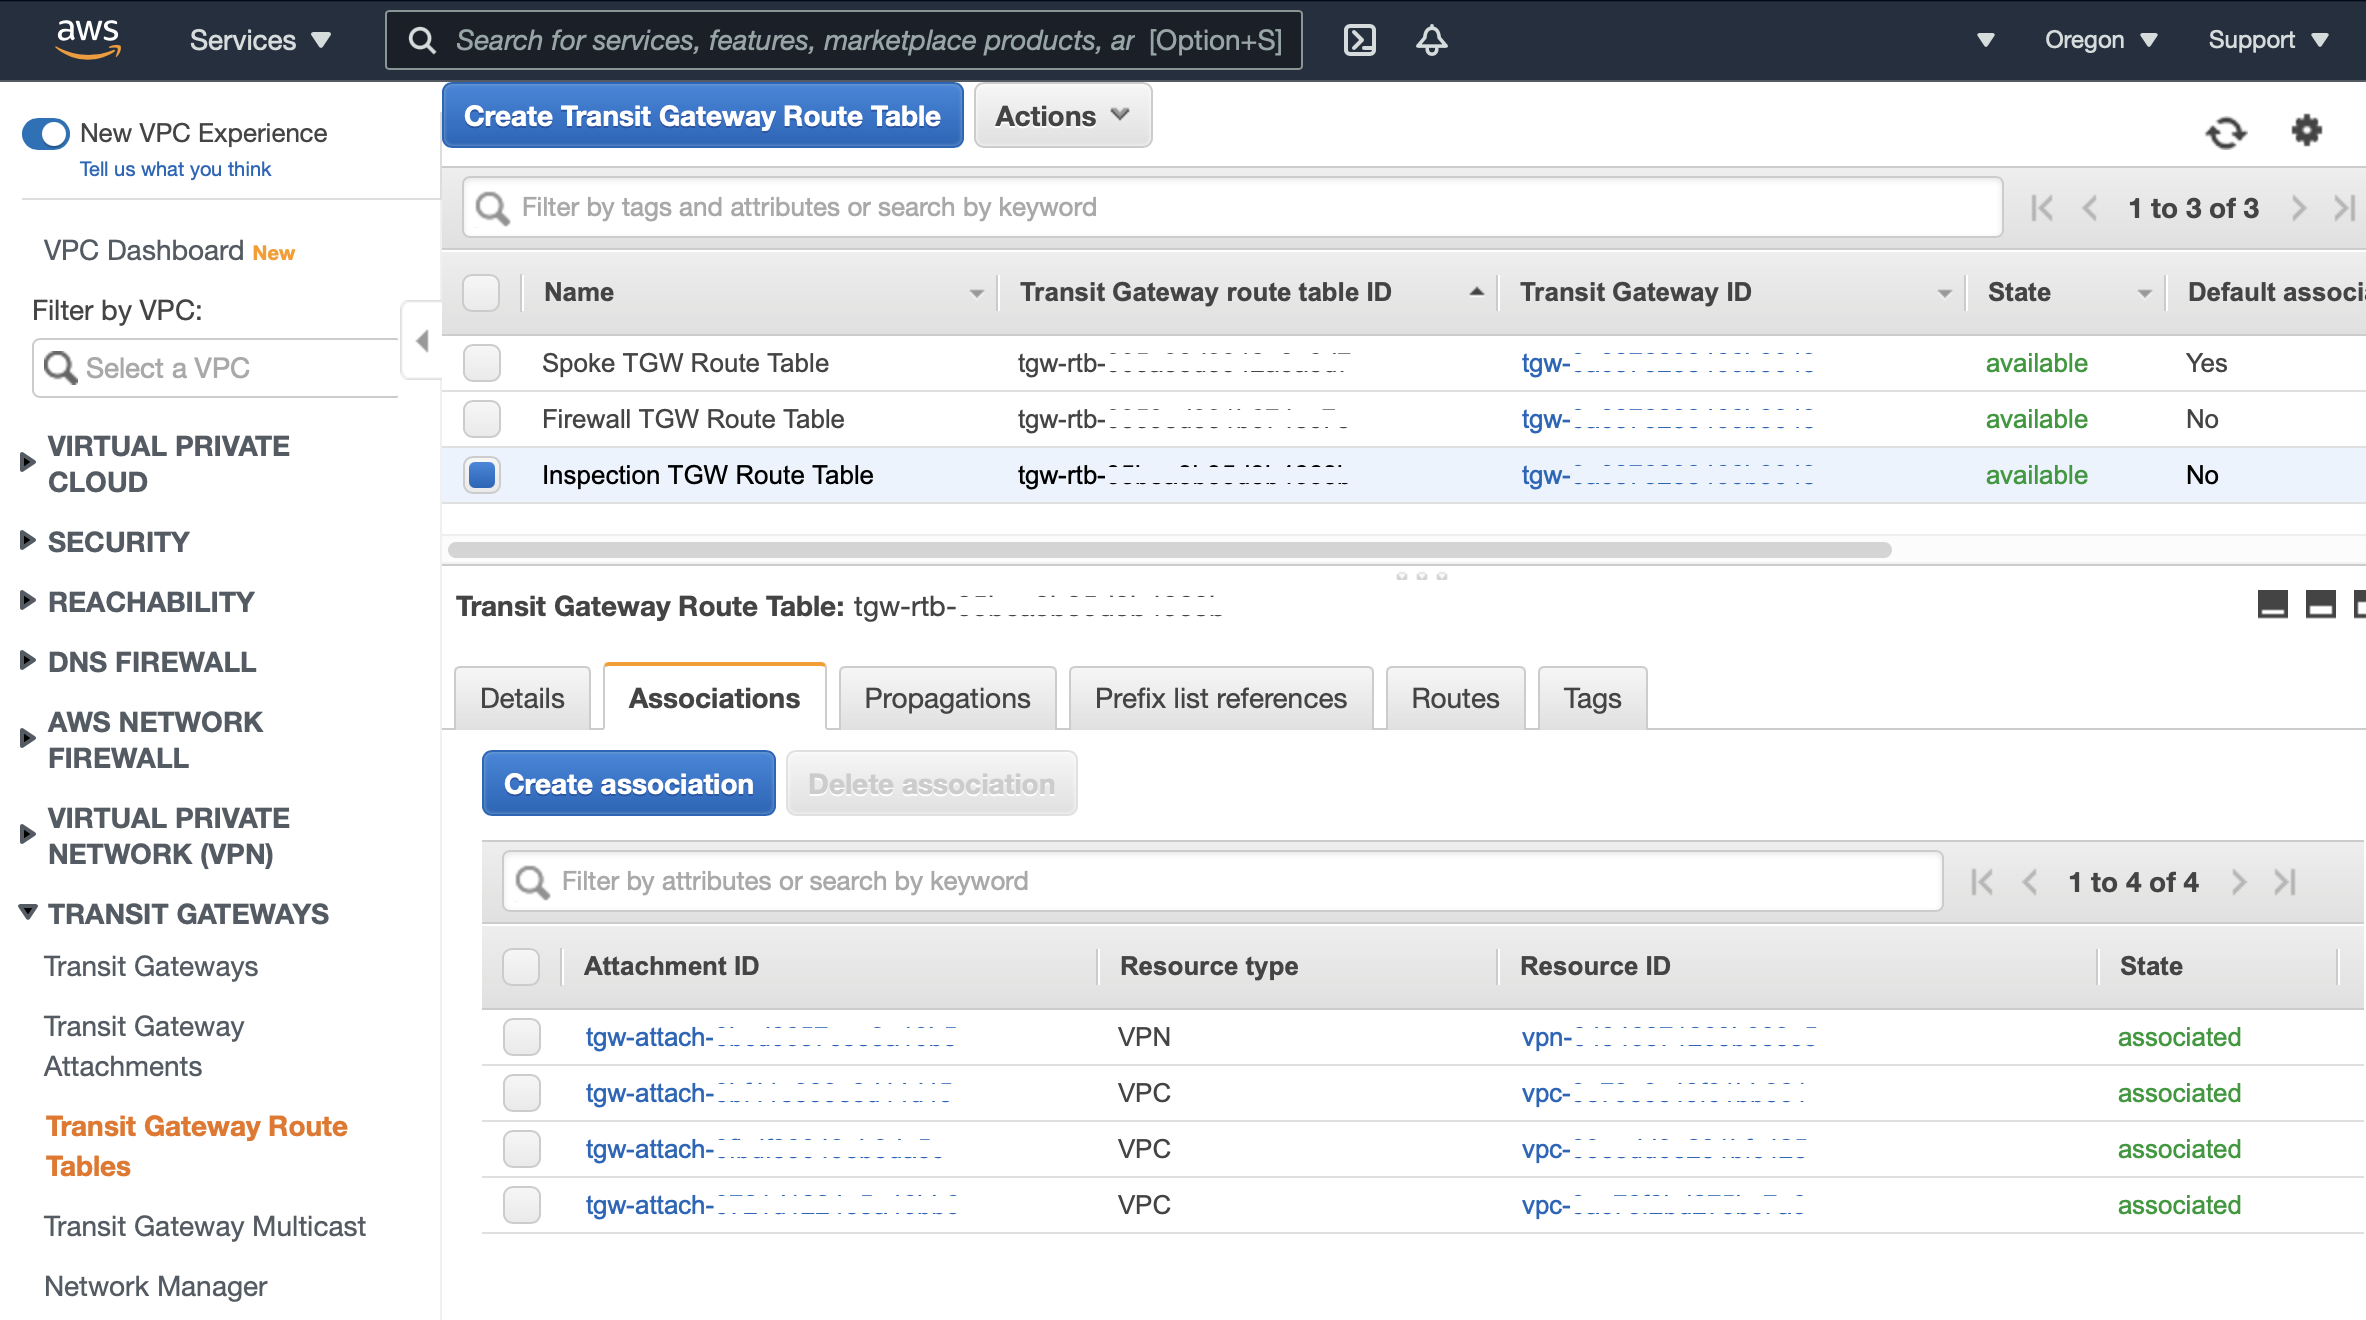Click the notifications bell icon

click(1431, 40)
